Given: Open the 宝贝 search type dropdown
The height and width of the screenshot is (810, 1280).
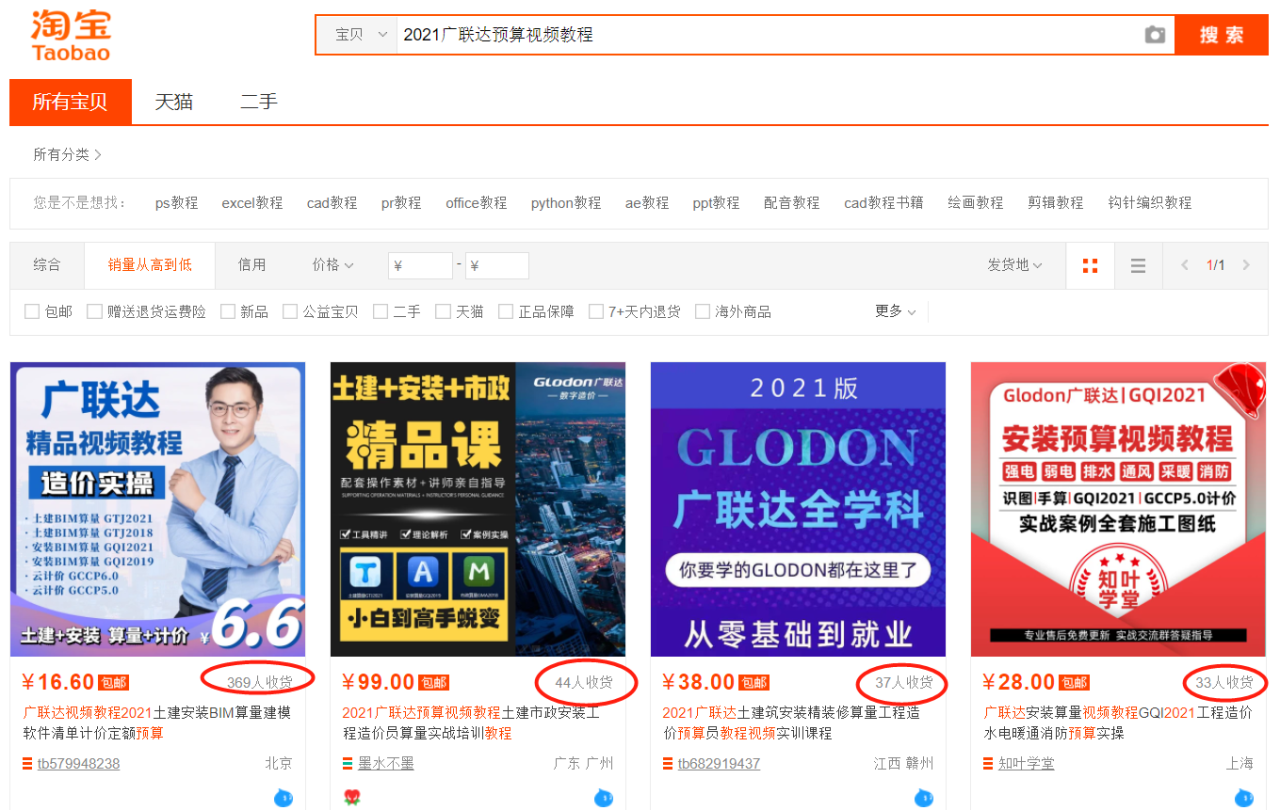Looking at the screenshot, I should coord(358,35).
